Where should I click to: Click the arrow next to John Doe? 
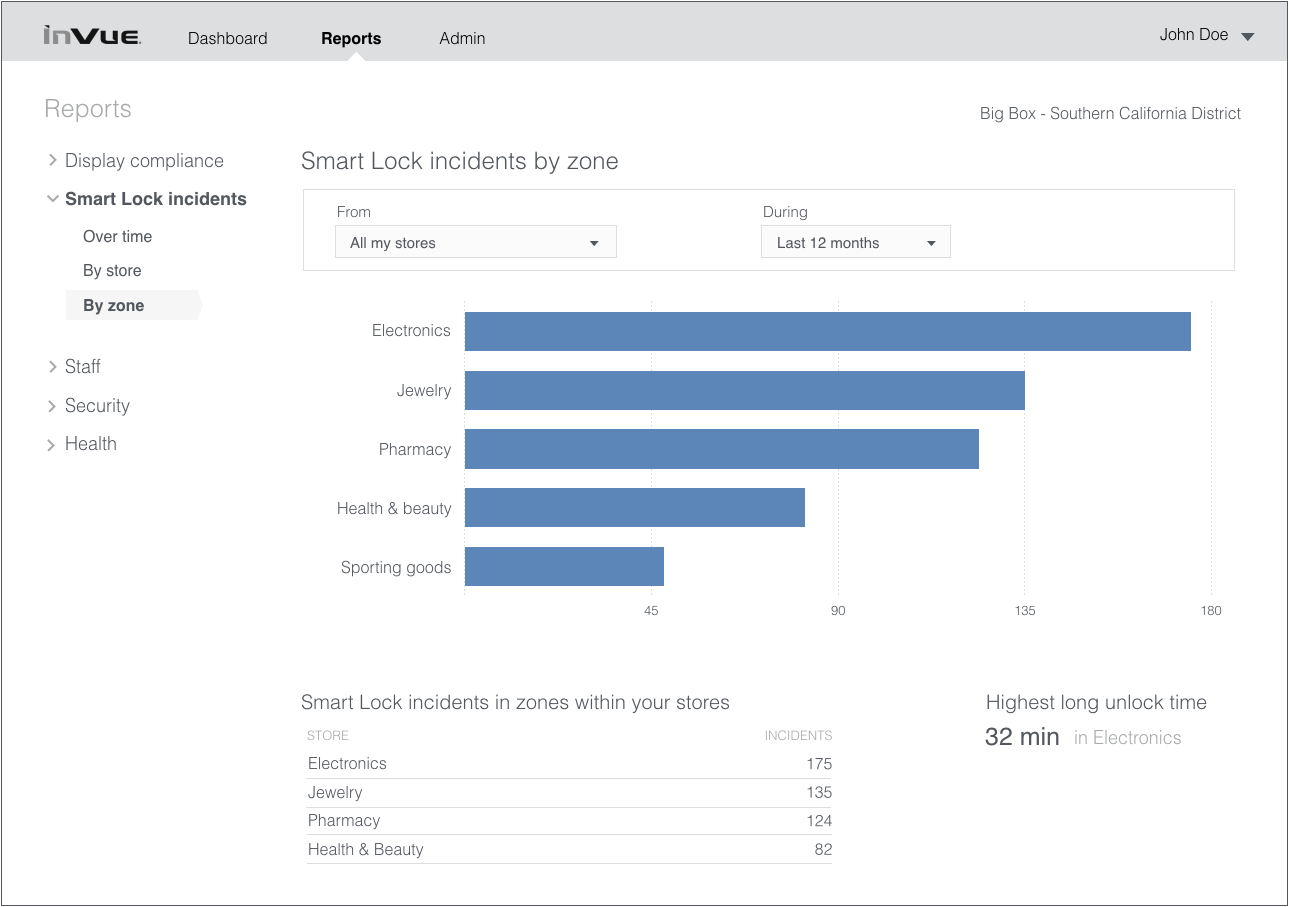[x=1247, y=37]
